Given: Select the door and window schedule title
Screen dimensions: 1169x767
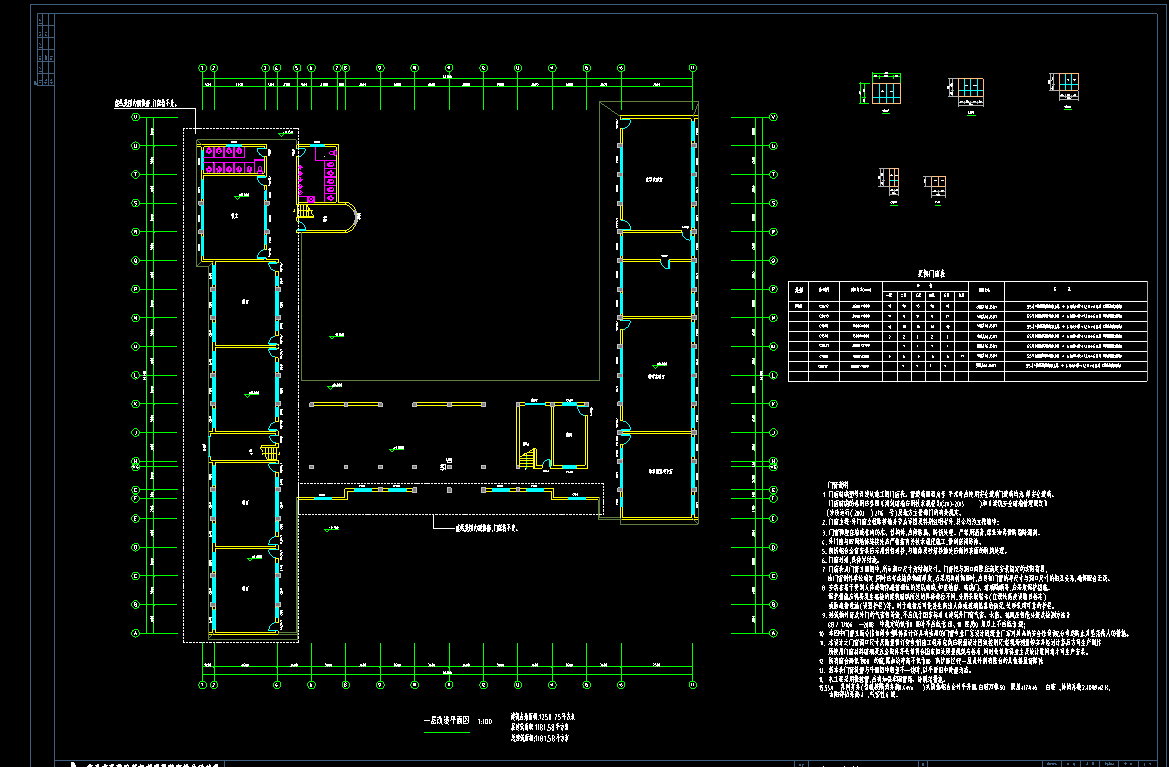Looking at the screenshot, I should (930, 274).
